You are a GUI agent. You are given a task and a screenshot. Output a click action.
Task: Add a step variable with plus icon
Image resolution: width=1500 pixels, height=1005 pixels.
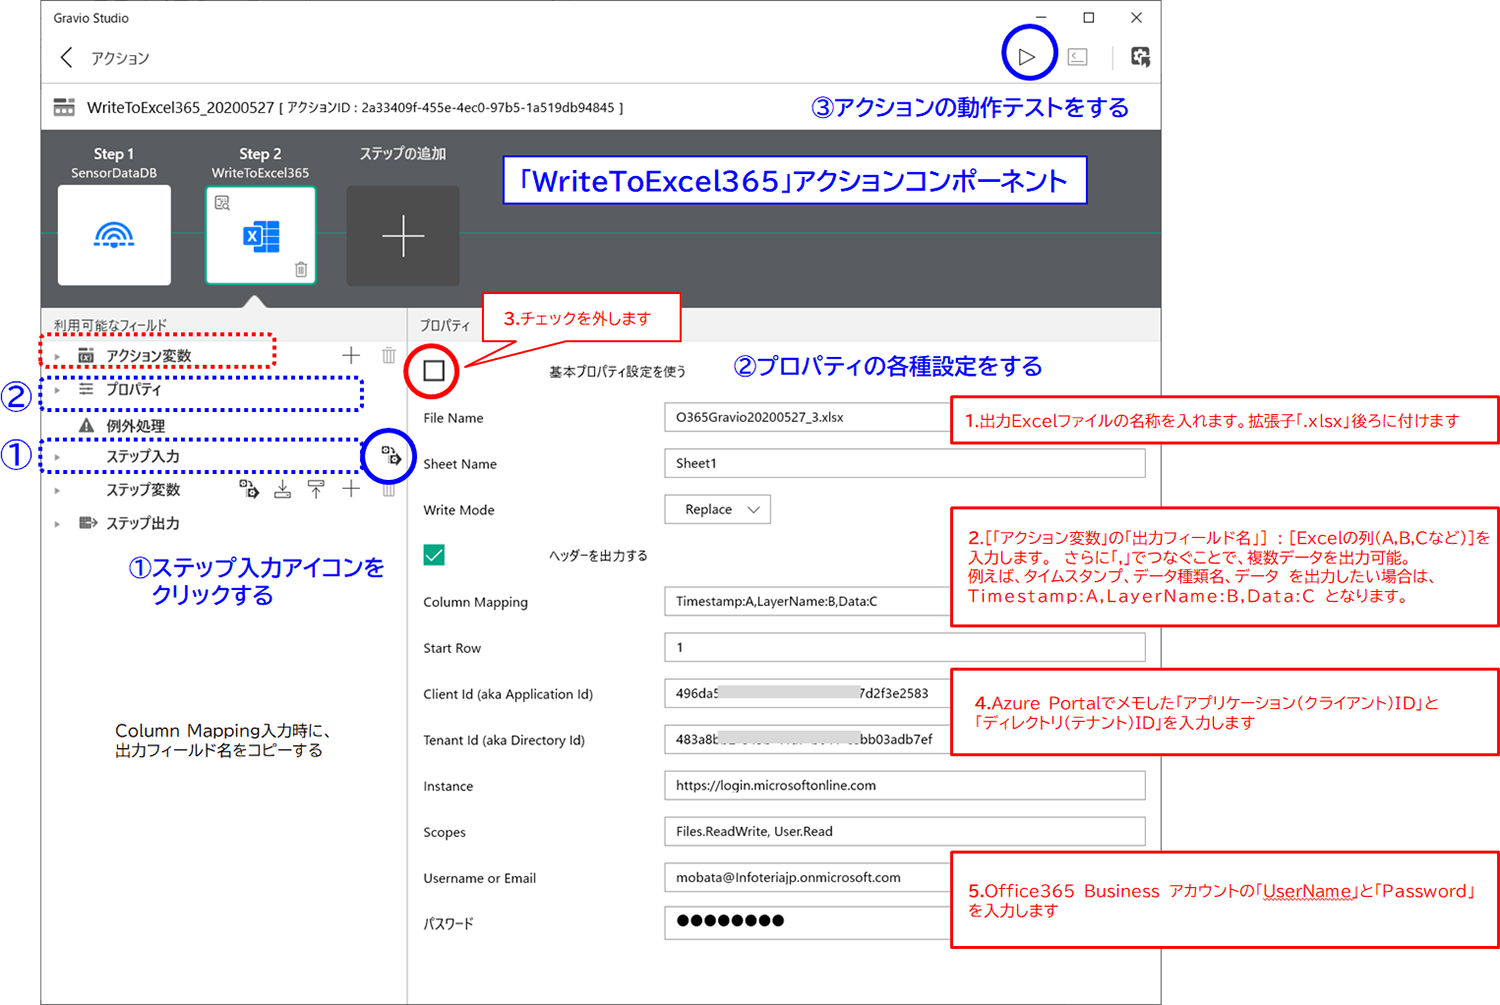click(x=351, y=489)
